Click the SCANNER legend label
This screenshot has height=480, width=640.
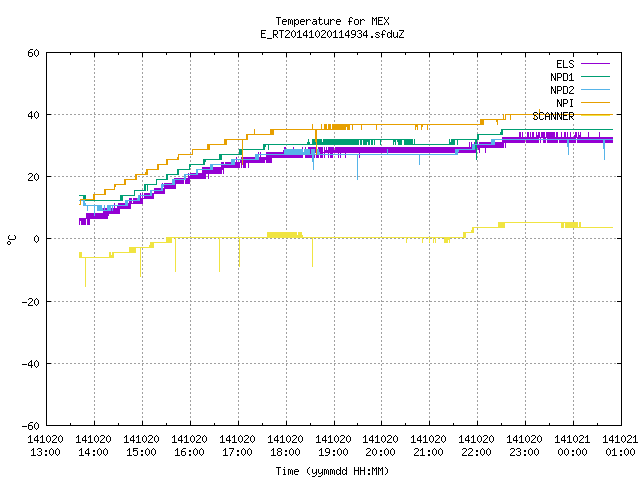click(553, 116)
